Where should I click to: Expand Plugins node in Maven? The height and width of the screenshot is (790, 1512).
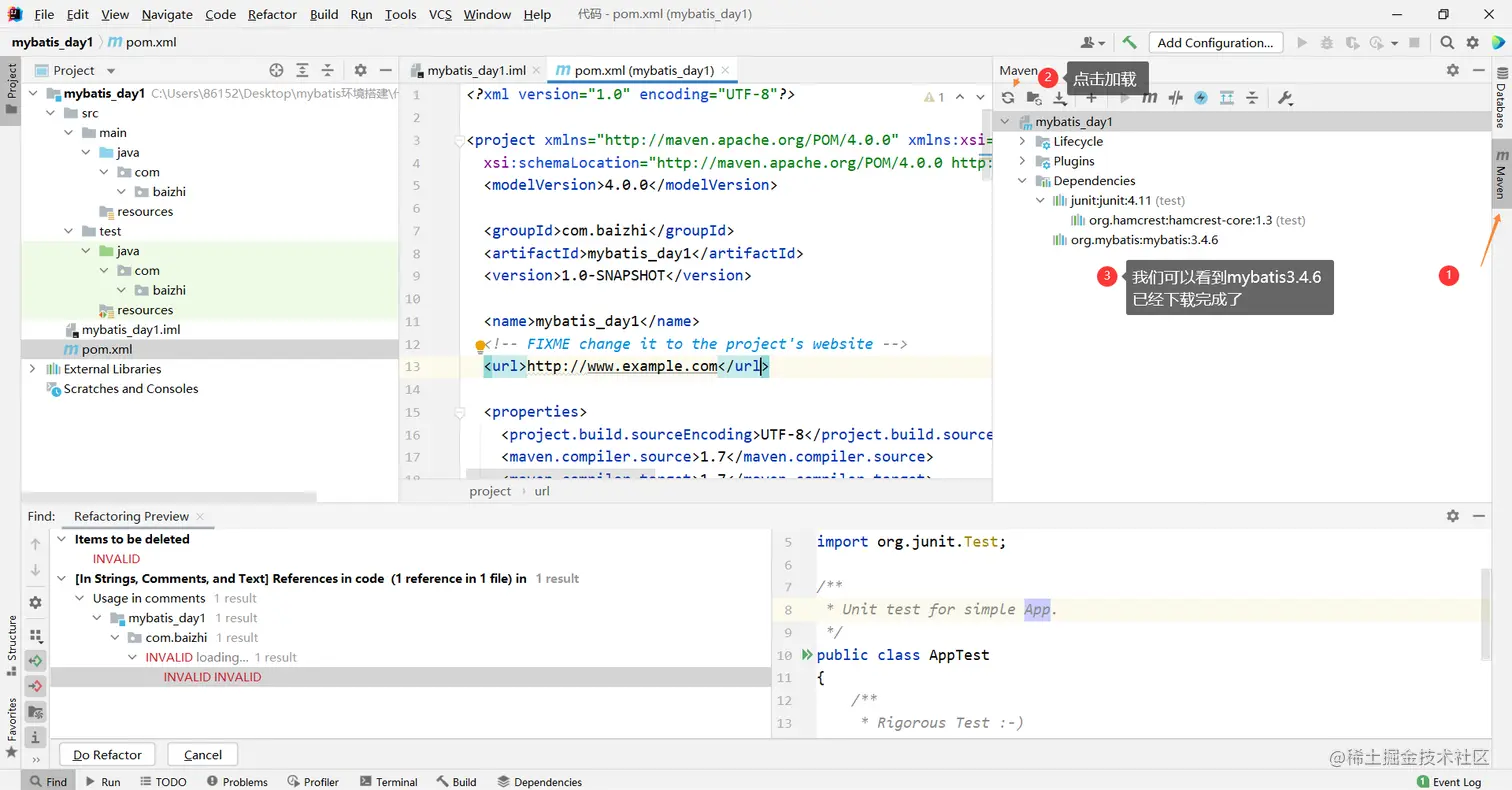pyautogui.click(x=1022, y=161)
